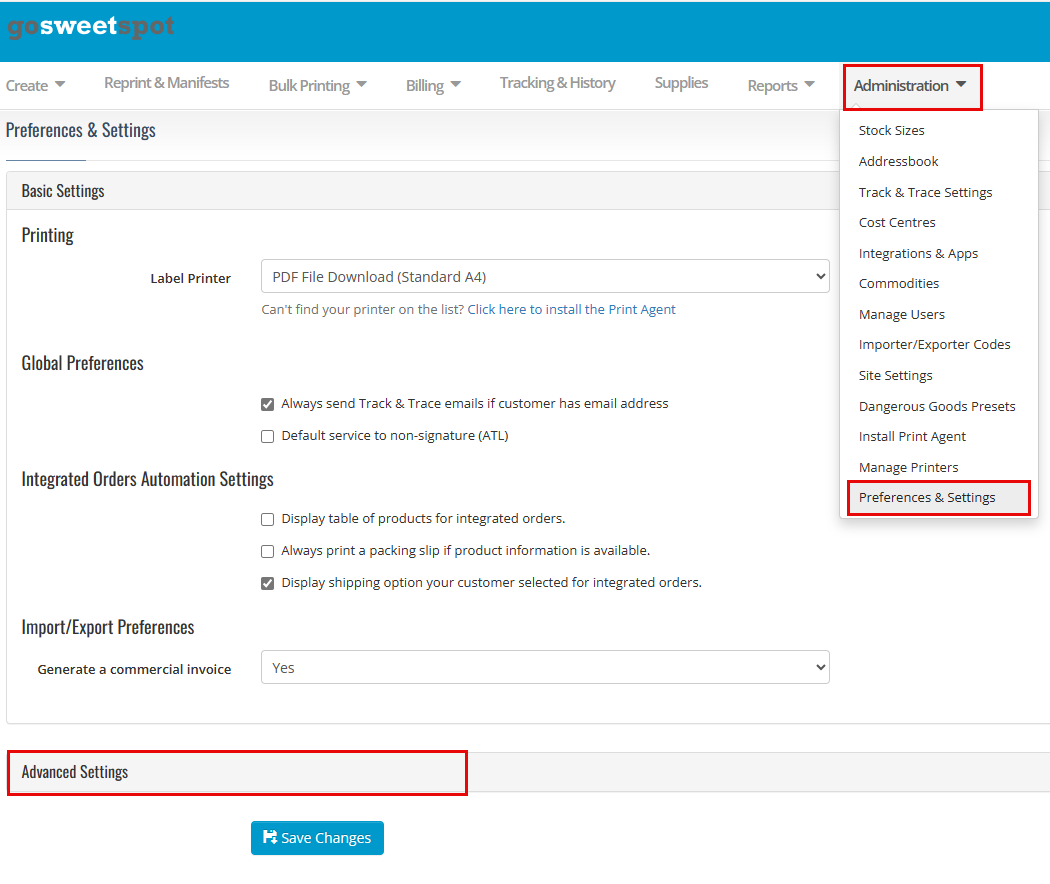Uncheck Display shipping option customer selected

pos(267,583)
